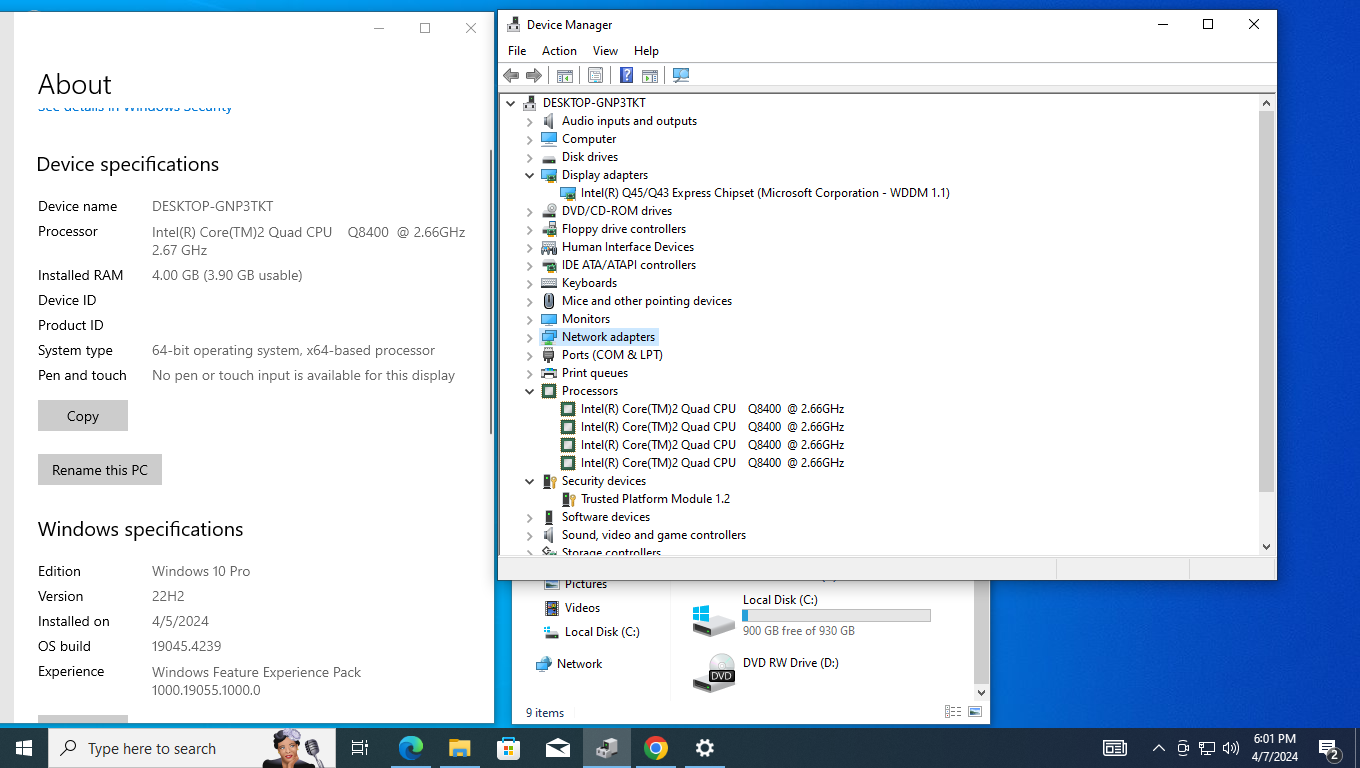Click the volume speaker icon in system tray

click(1231, 748)
